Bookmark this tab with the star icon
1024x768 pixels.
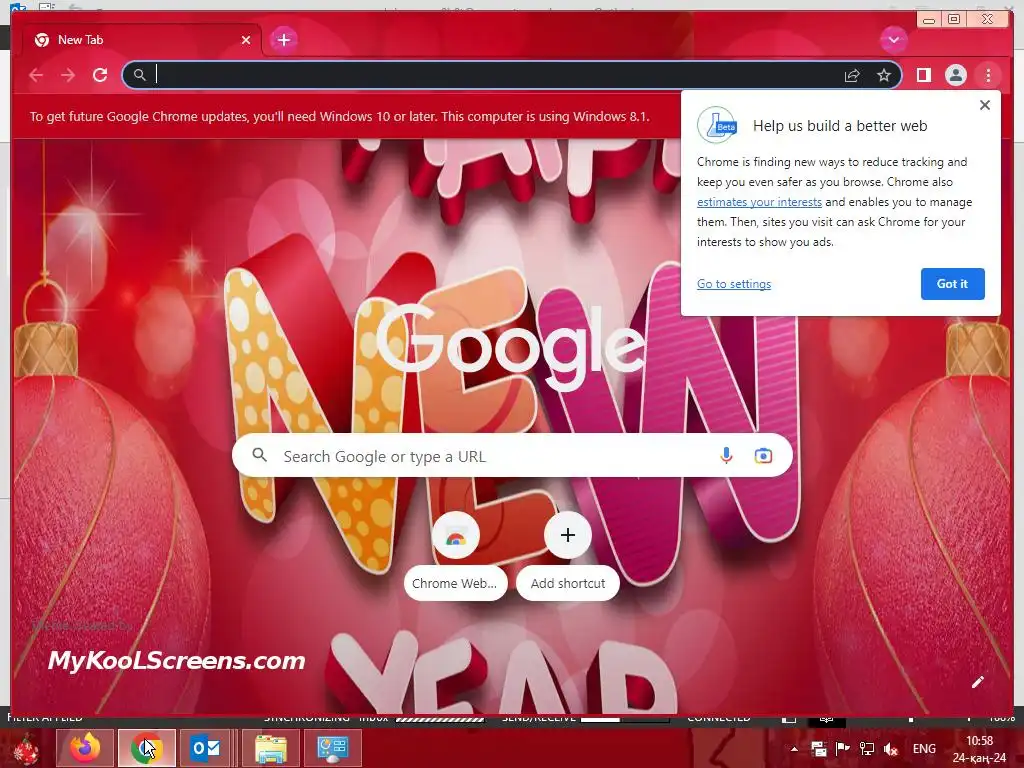[884, 75]
